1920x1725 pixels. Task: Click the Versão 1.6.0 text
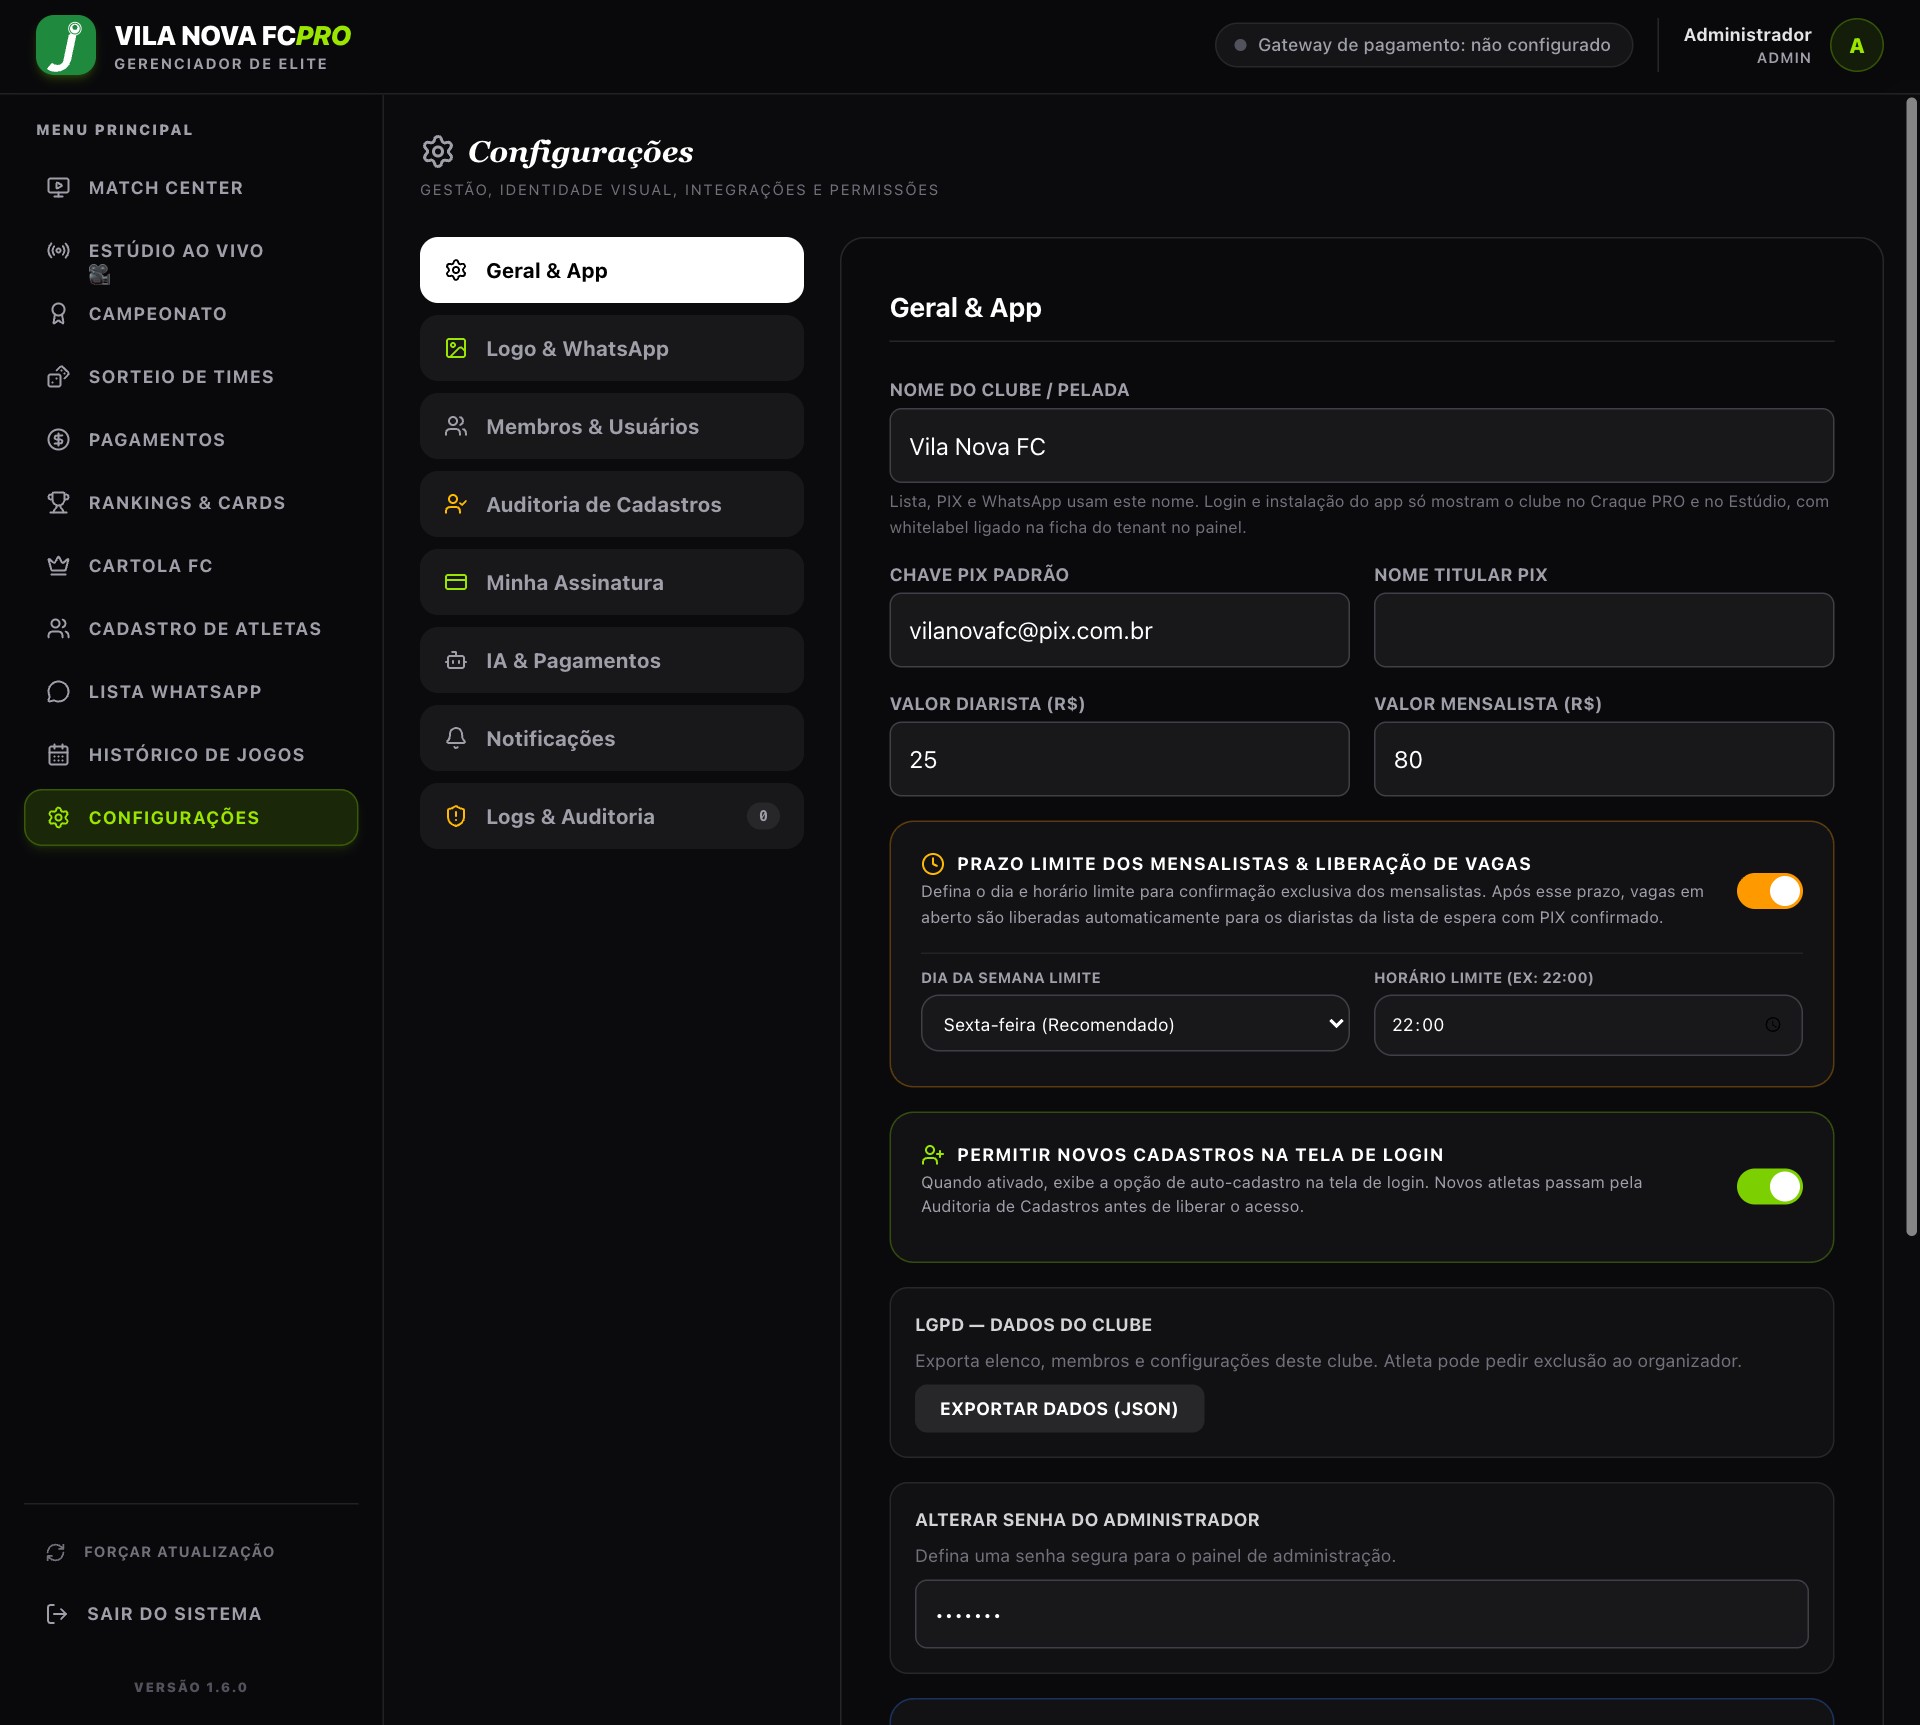pos(191,1687)
